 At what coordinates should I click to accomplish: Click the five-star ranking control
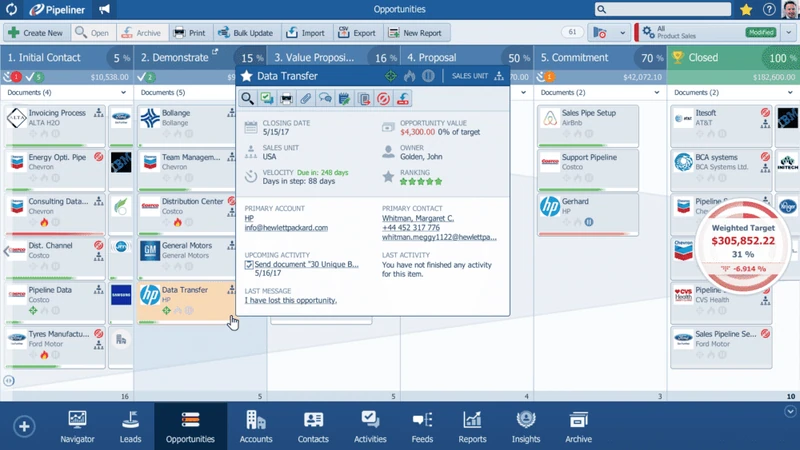pos(421,181)
